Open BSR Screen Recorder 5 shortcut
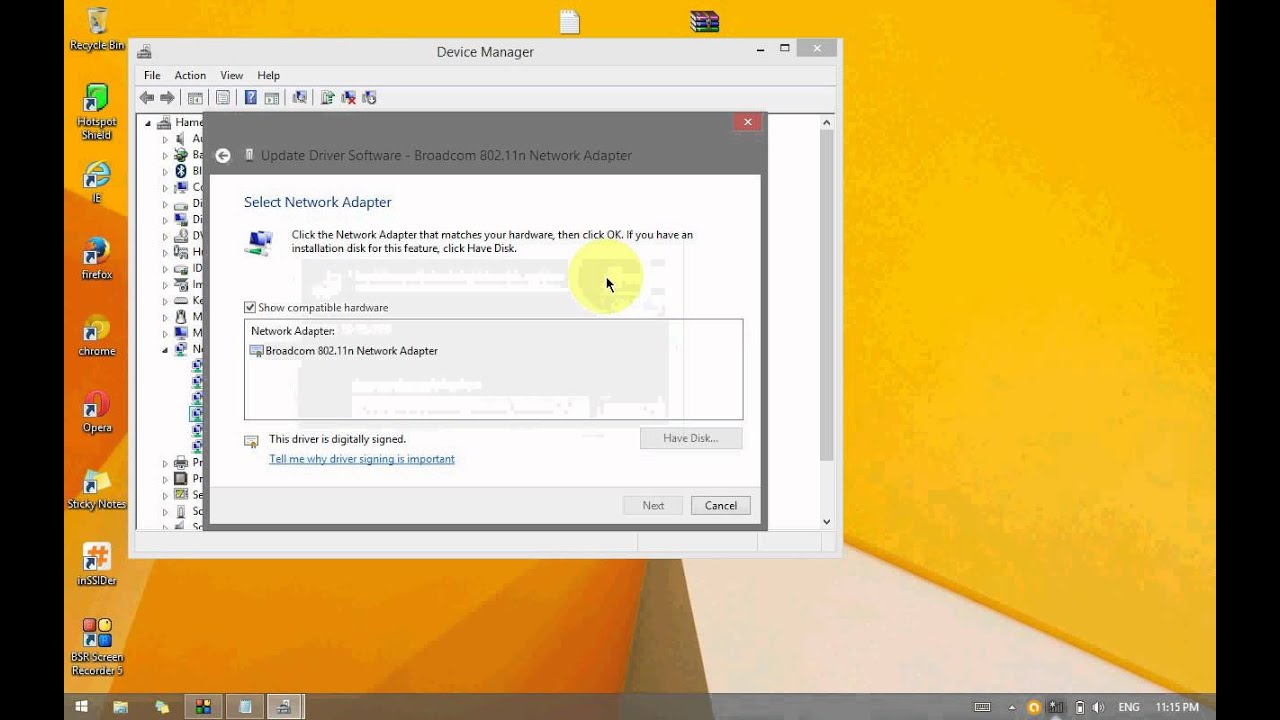The image size is (1280, 720). (x=96, y=647)
